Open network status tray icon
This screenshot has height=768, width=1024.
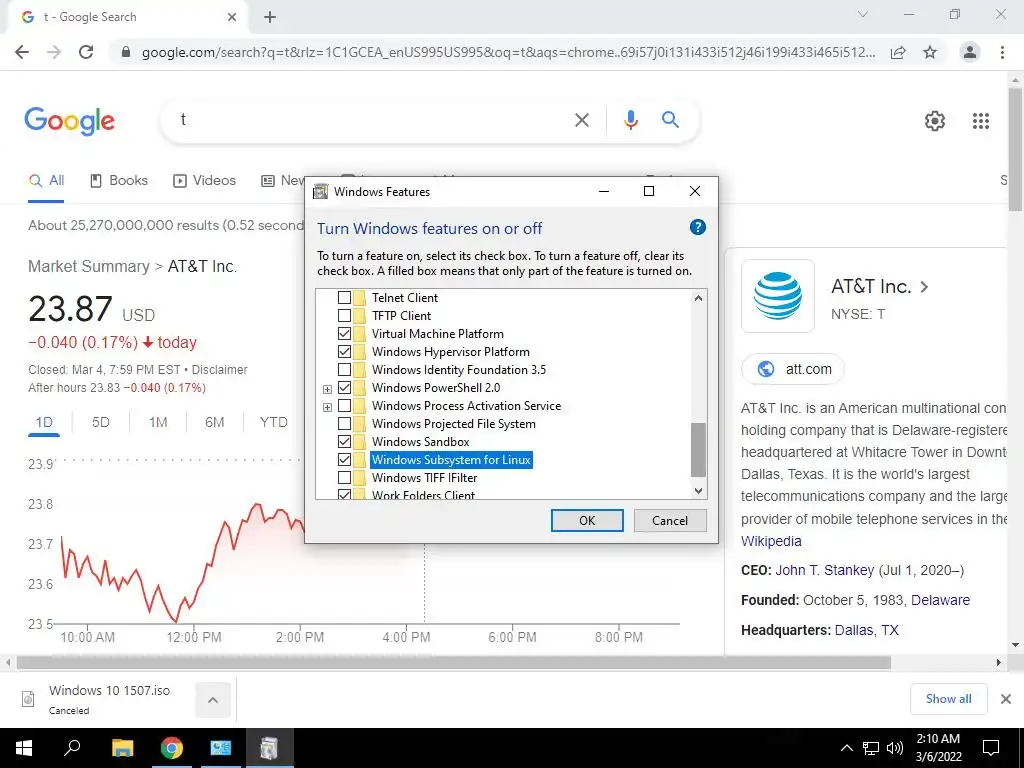tap(871, 748)
